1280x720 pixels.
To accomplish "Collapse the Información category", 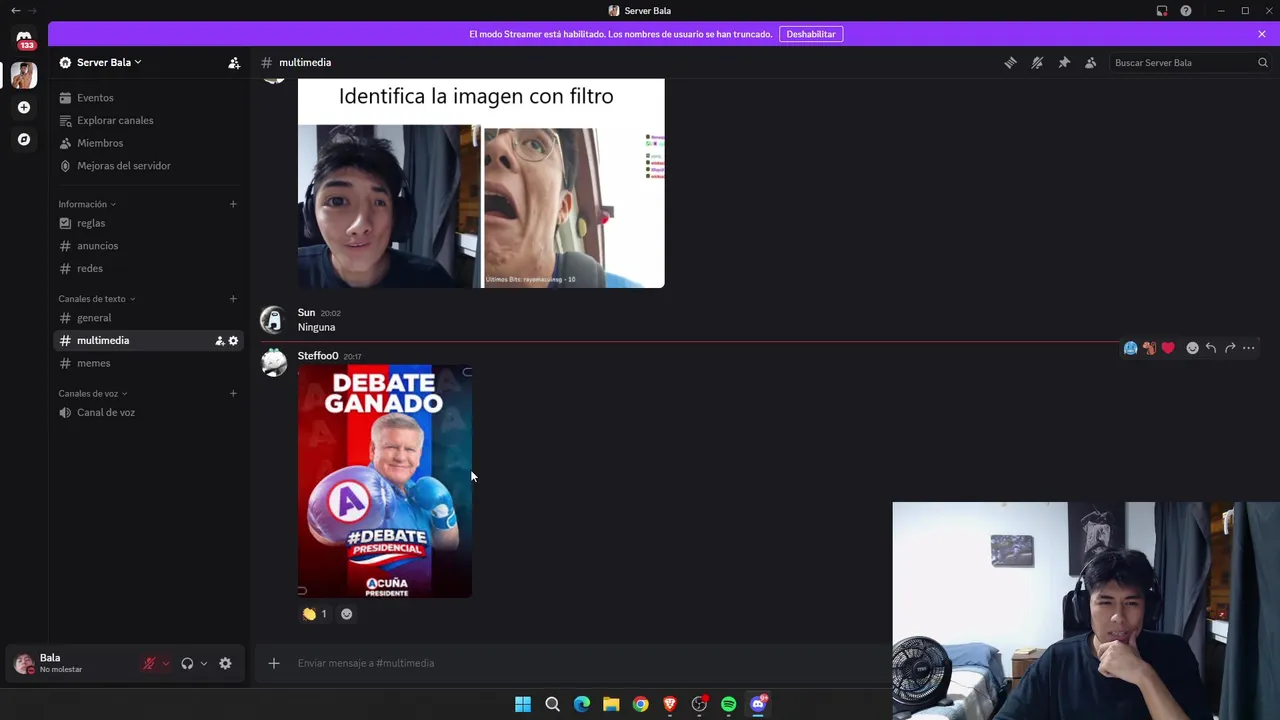I will pos(87,204).
